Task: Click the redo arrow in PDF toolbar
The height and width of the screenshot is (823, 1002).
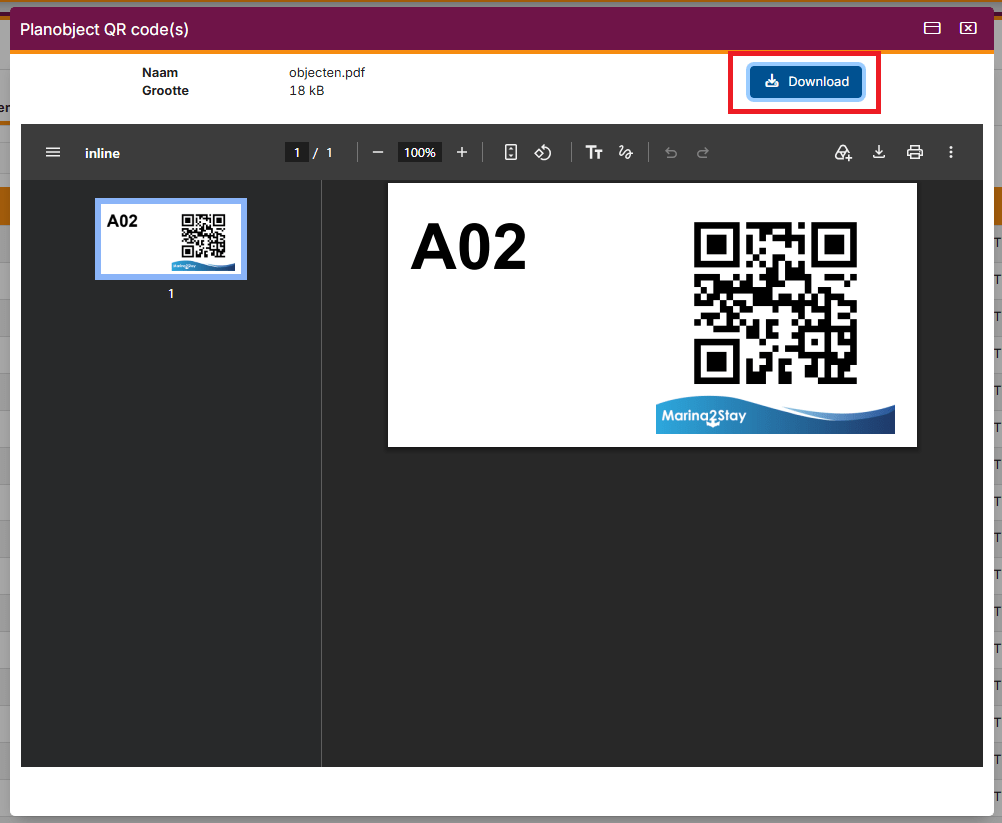Action: [703, 153]
